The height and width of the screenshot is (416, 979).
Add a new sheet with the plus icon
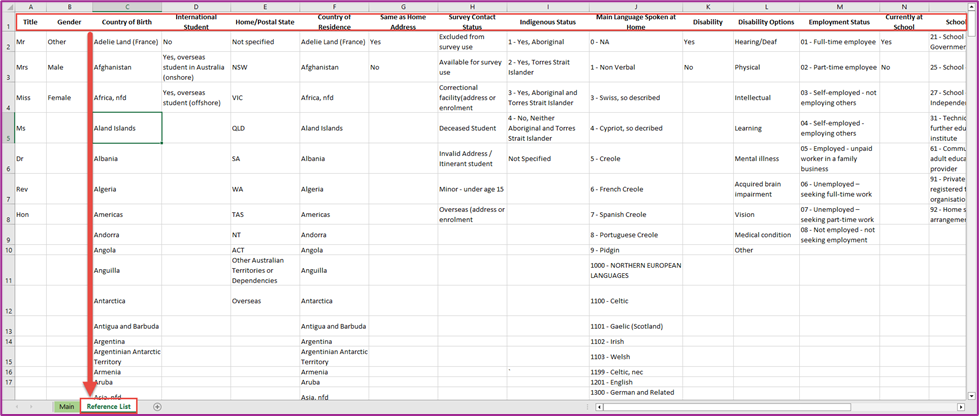coord(157,407)
